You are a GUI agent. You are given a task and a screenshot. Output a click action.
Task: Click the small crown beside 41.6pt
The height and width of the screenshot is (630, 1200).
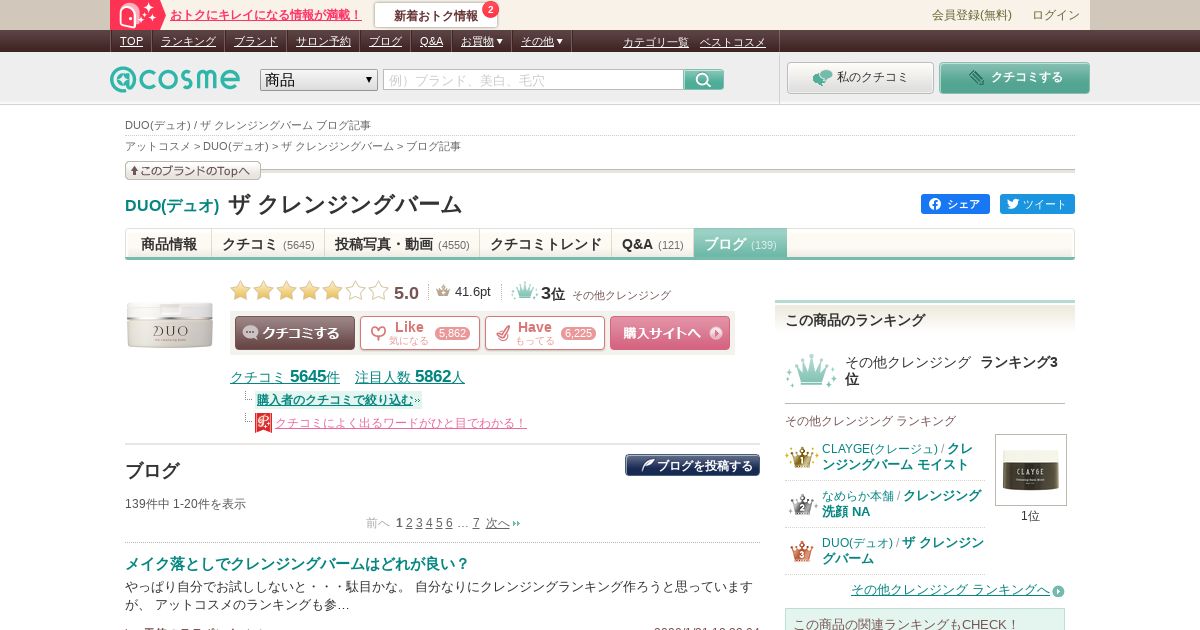[x=443, y=292]
